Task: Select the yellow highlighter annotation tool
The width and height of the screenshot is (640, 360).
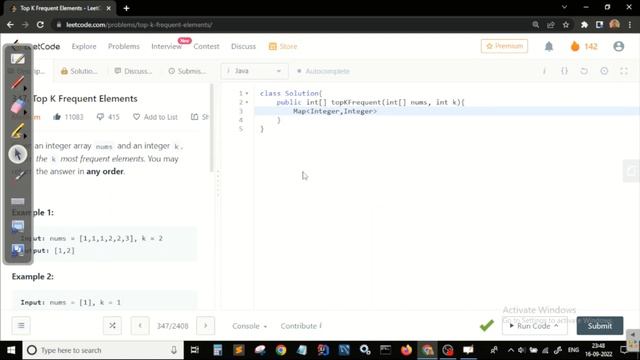Action: point(17,131)
